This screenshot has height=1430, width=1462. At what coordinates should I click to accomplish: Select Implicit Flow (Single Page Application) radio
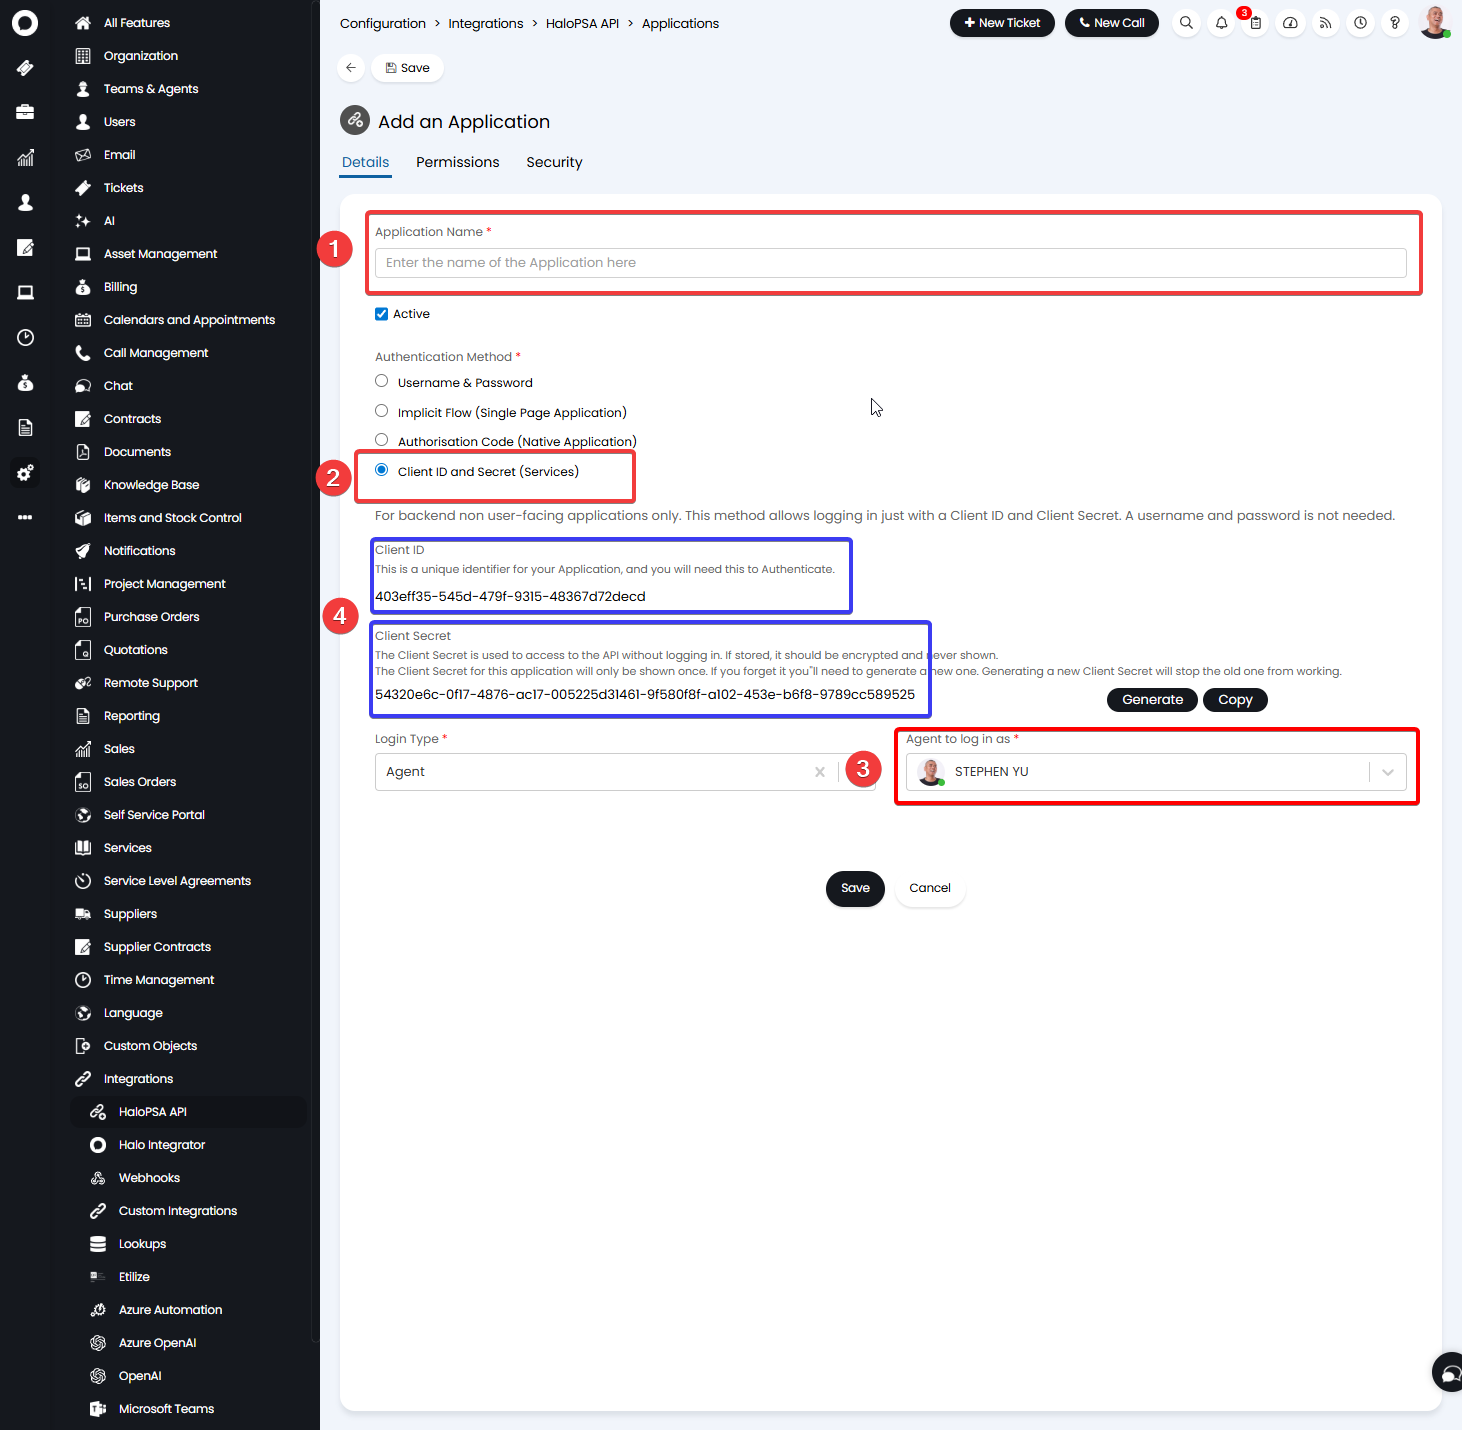(x=381, y=411)
